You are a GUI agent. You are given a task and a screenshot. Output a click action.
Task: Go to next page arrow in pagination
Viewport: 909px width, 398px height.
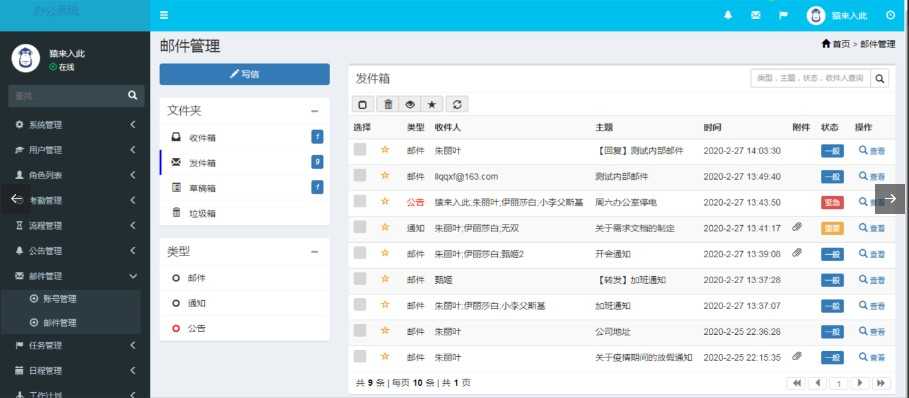coord(860,383)
